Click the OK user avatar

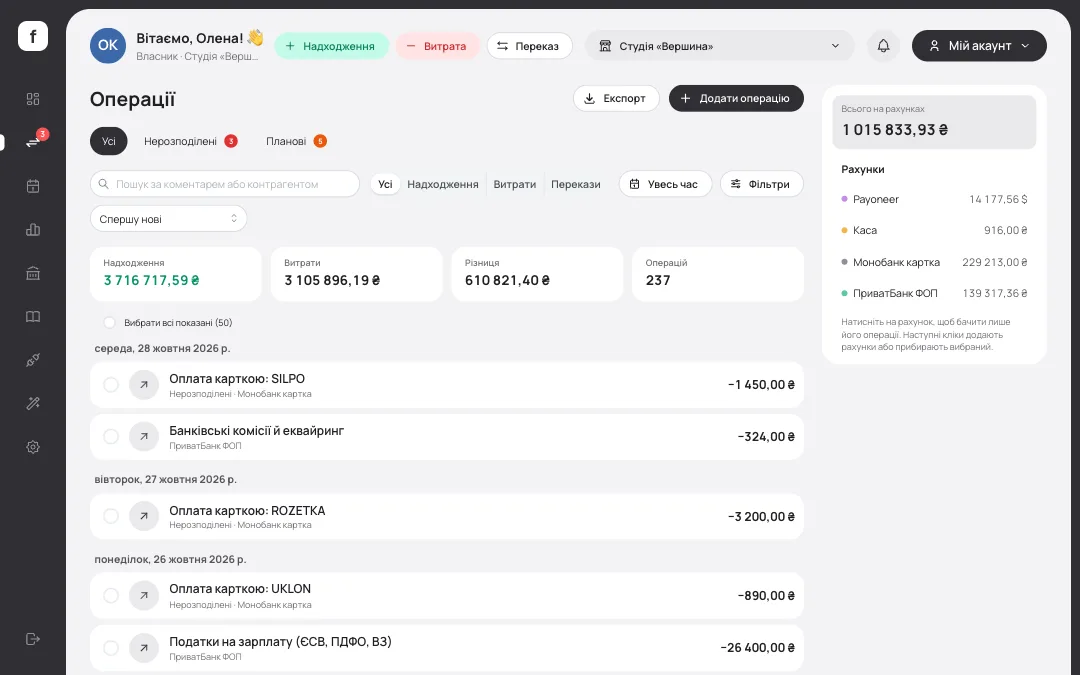pos(107,45)
